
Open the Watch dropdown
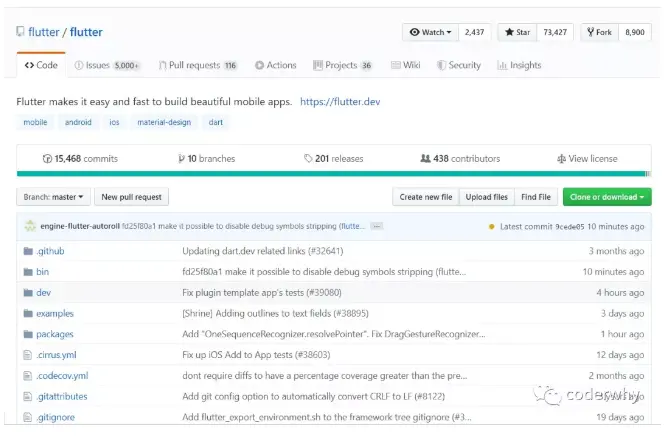click(430, 32)
